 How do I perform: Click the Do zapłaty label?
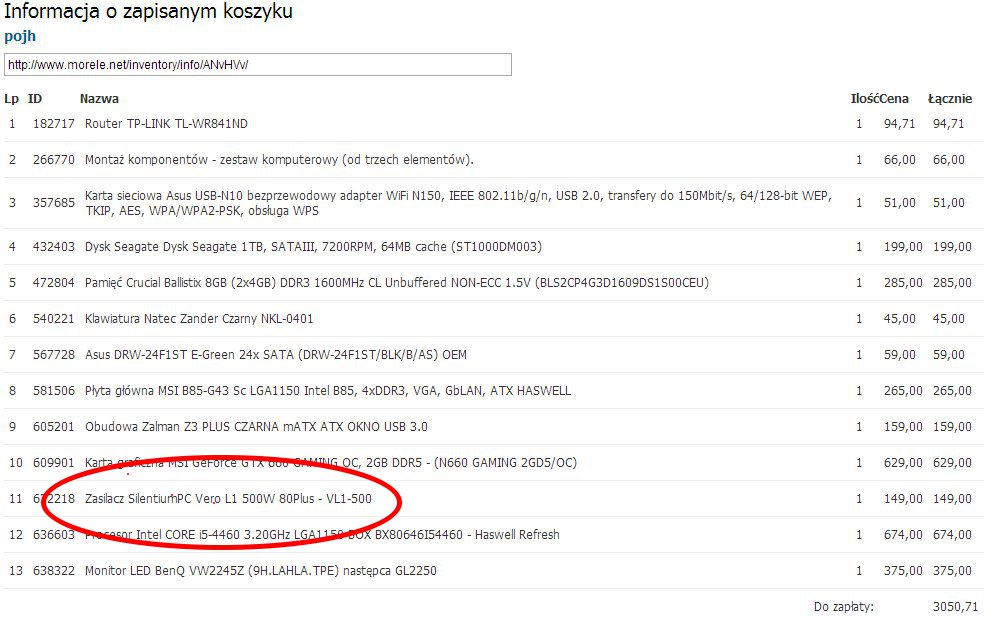(x=844, y=606)
